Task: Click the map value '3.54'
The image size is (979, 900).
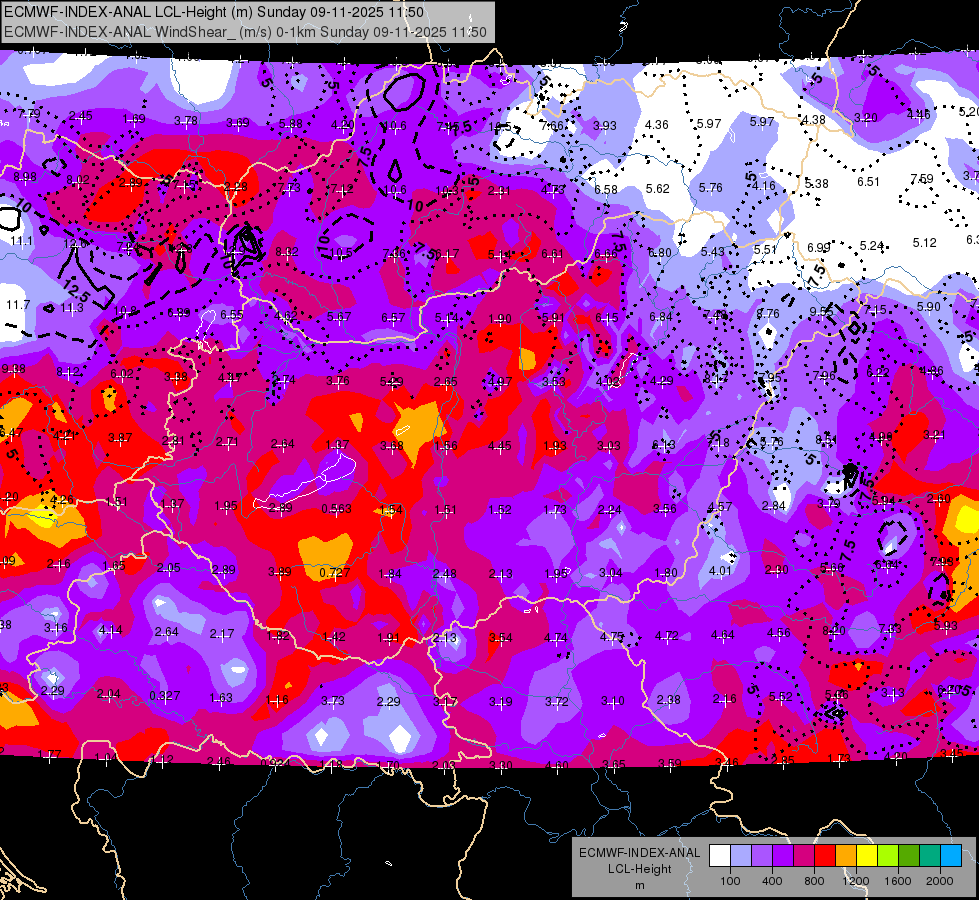Action: (501, 638)
